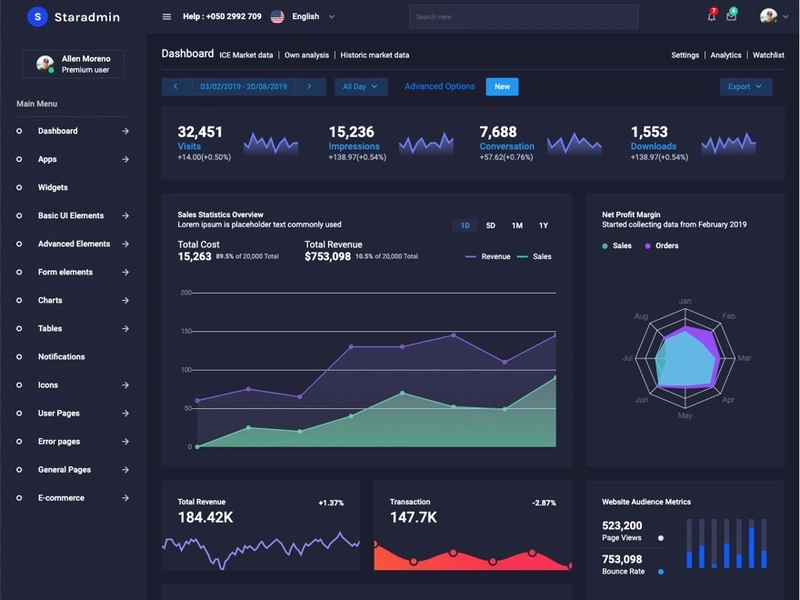
Task: Open the Export dropdown
Action: coord(745,87)
